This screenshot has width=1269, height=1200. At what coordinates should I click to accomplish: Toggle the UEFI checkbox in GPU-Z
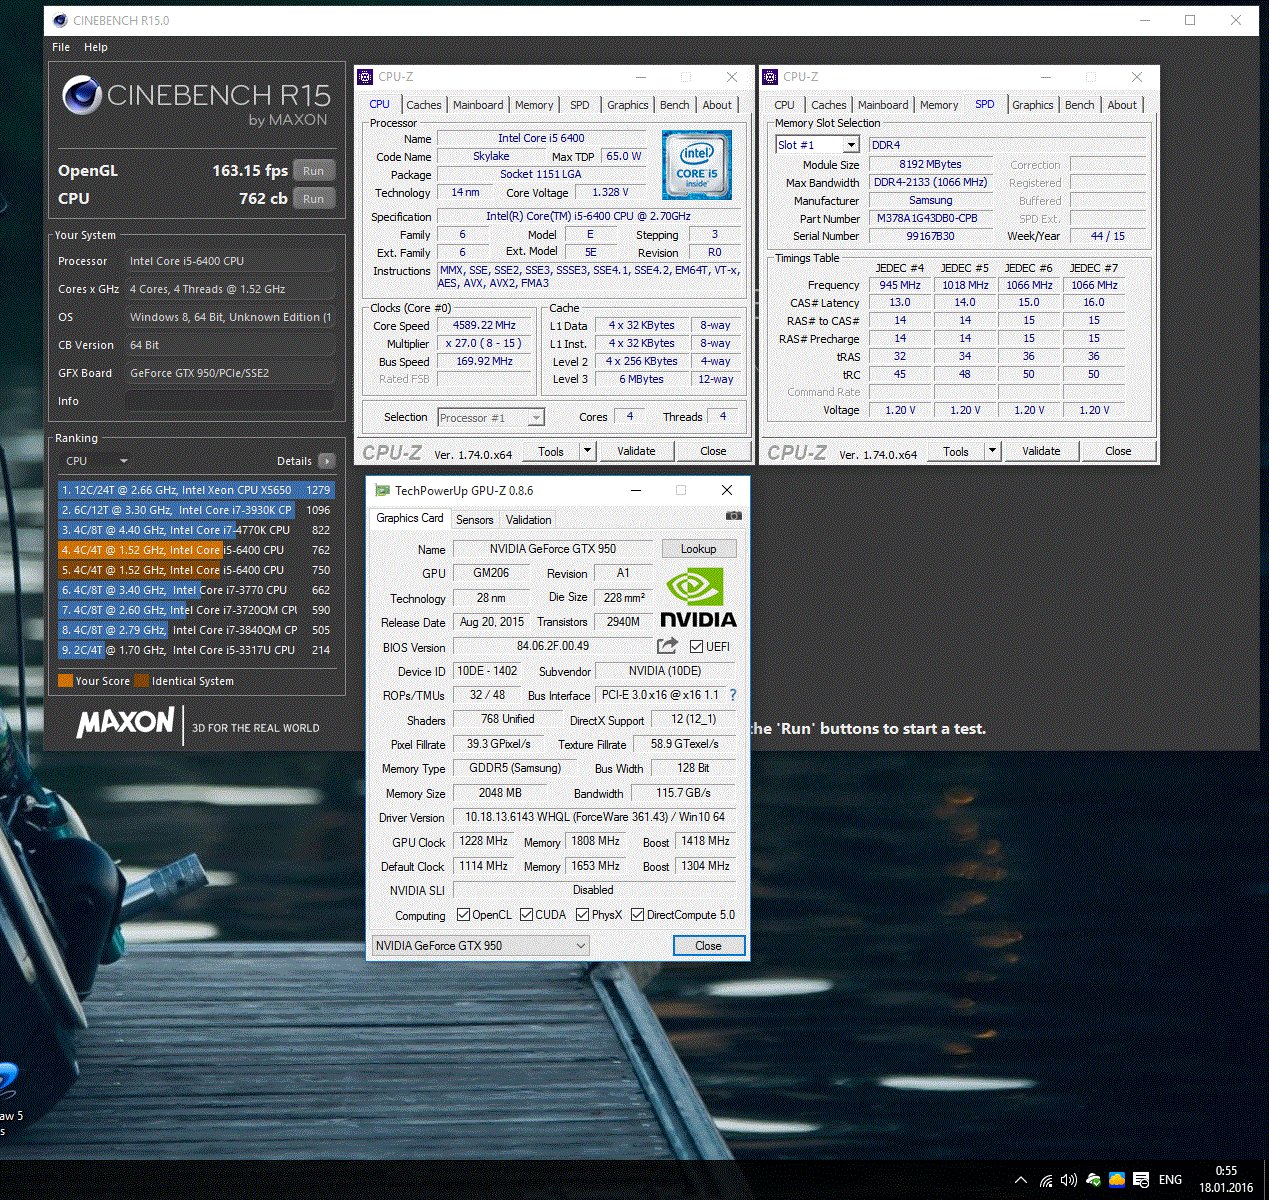(x=696, y=646)
